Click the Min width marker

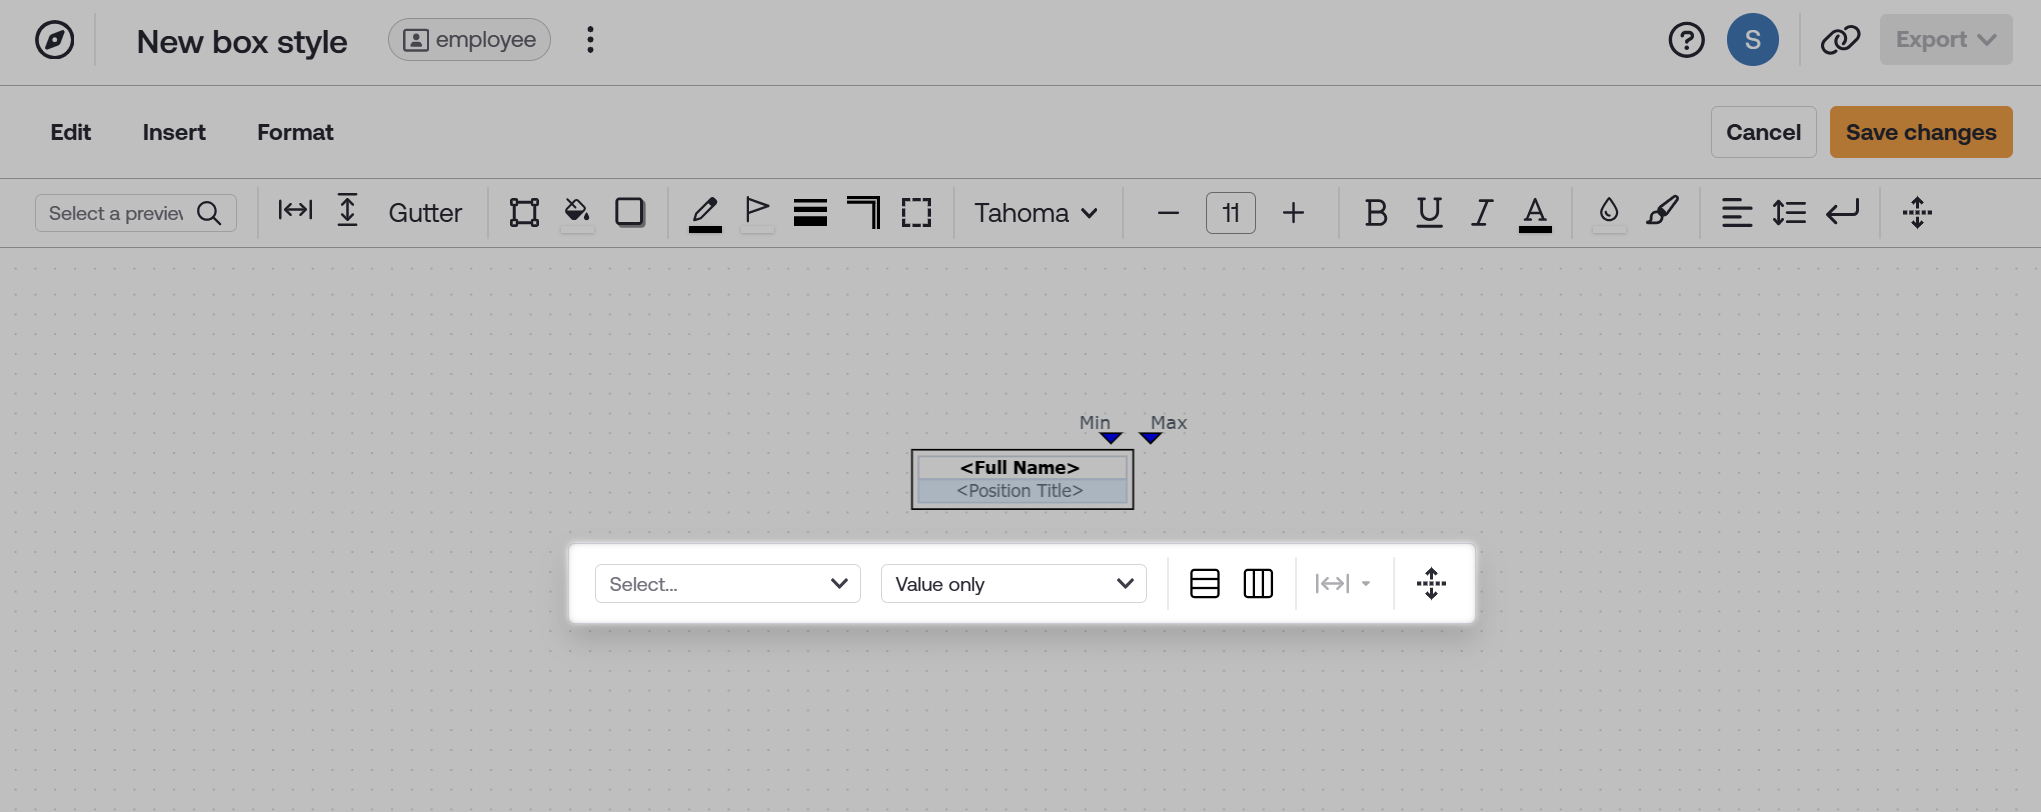click(x=1110, y=438)
